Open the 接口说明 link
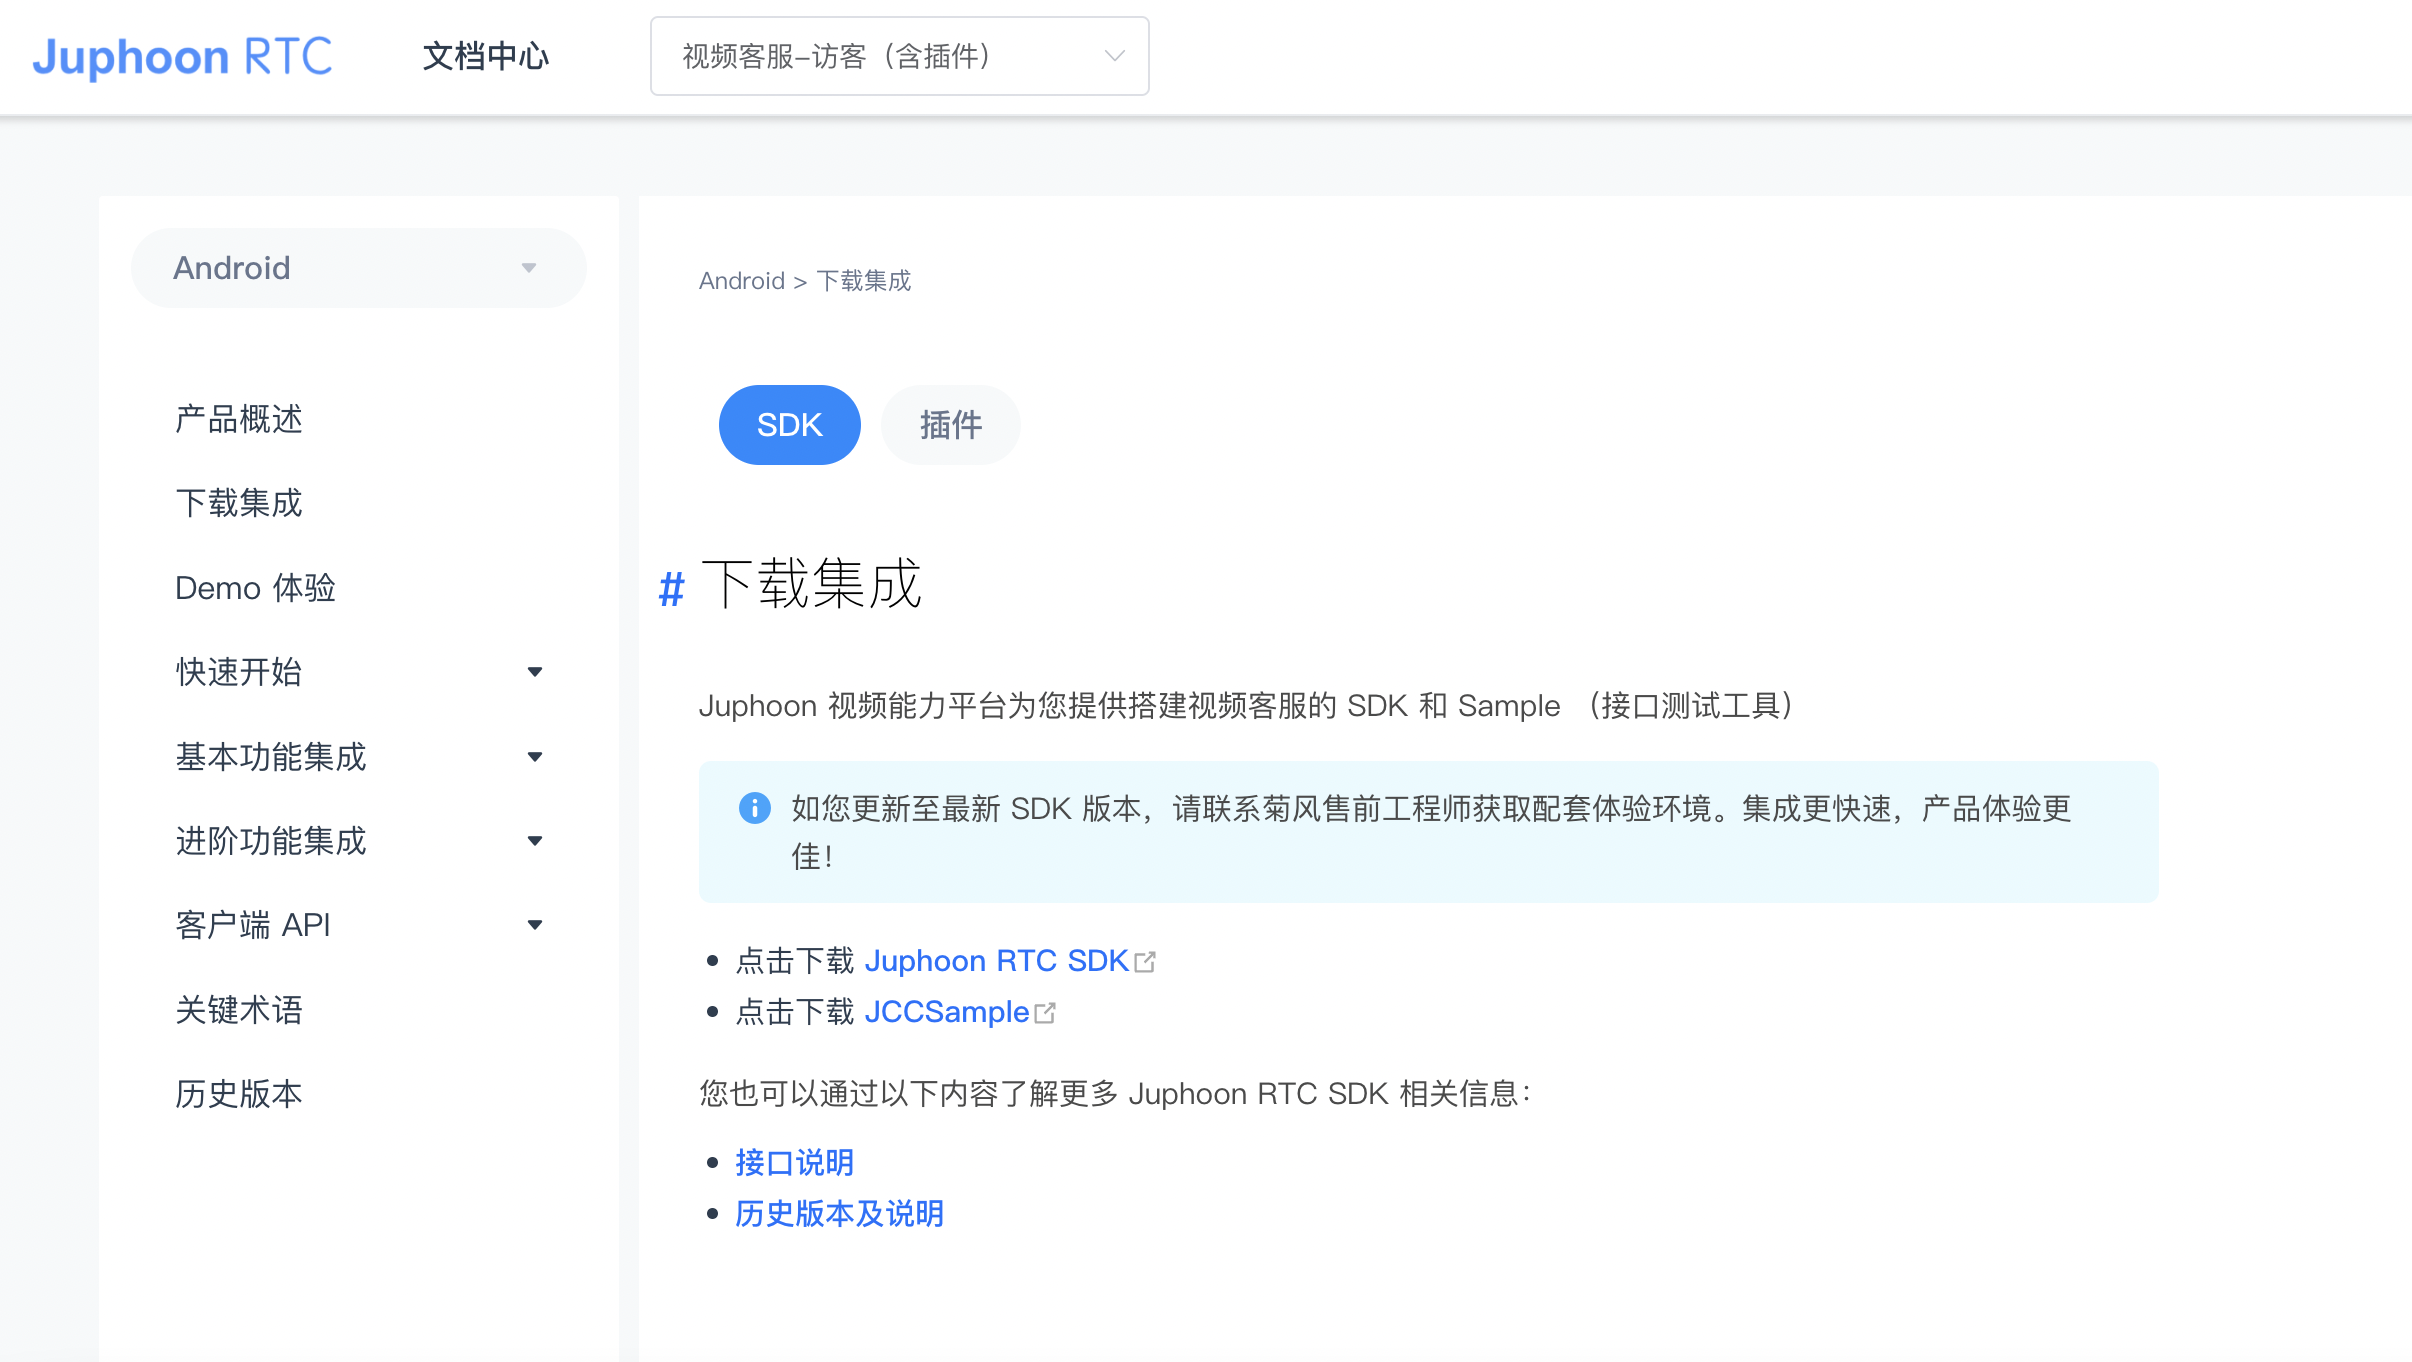This screenshot has width=2412, height=1362. point(794,1162)
